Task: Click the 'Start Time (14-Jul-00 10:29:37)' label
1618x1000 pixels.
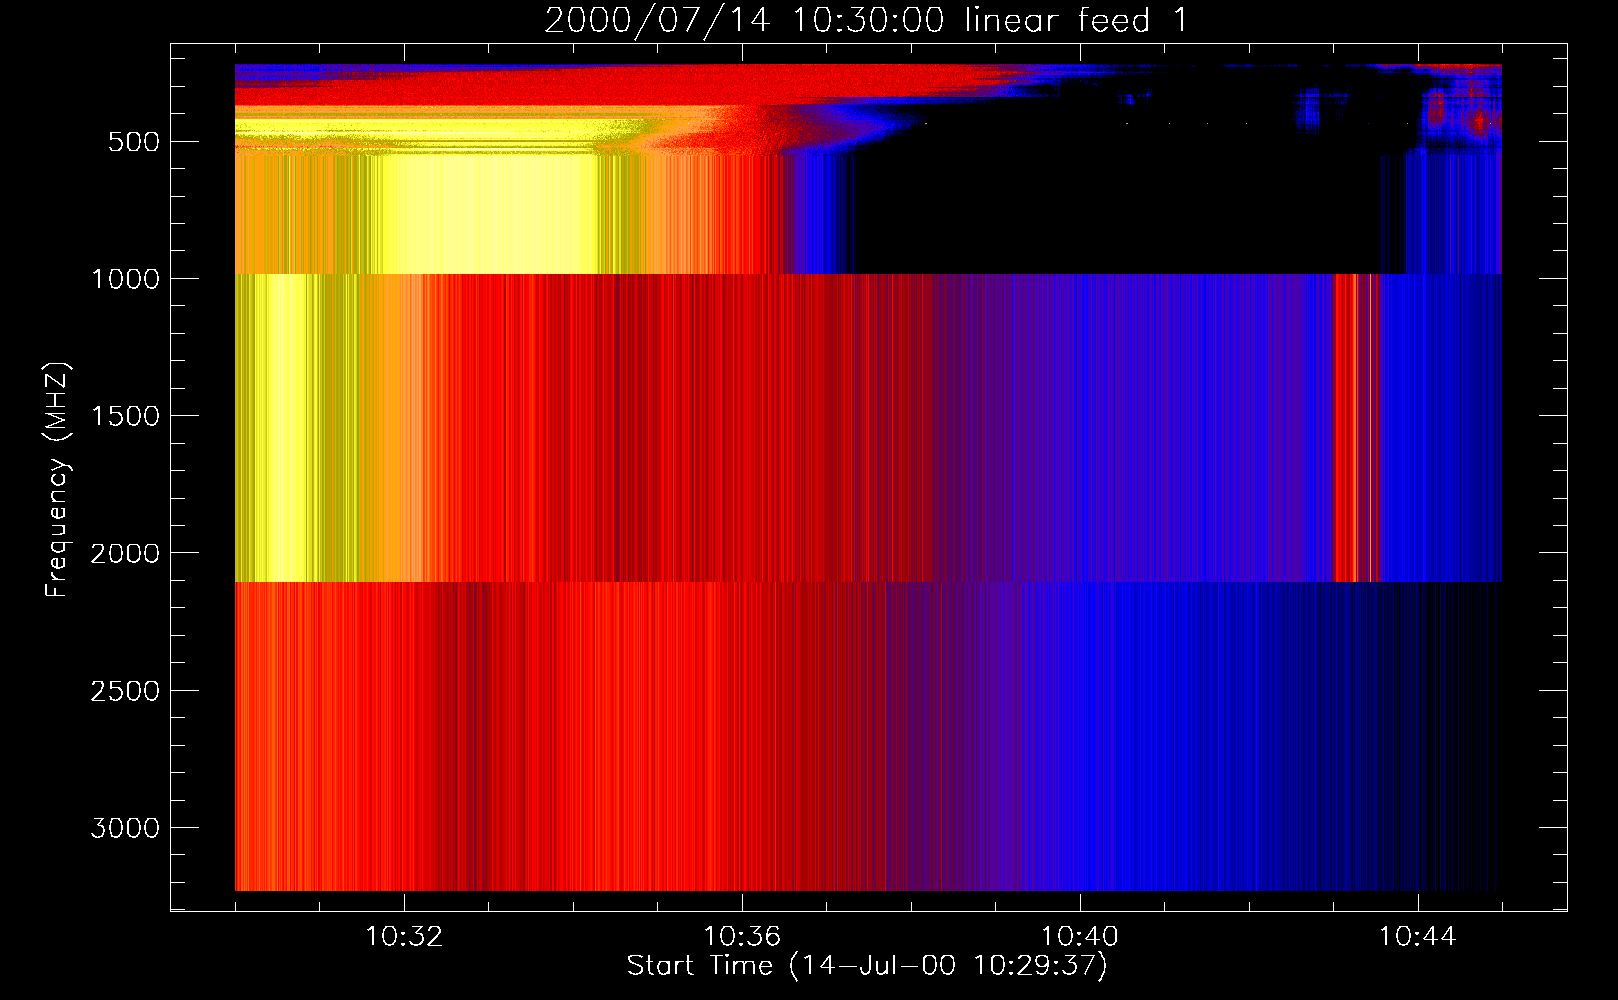Action: coord(867,966)
